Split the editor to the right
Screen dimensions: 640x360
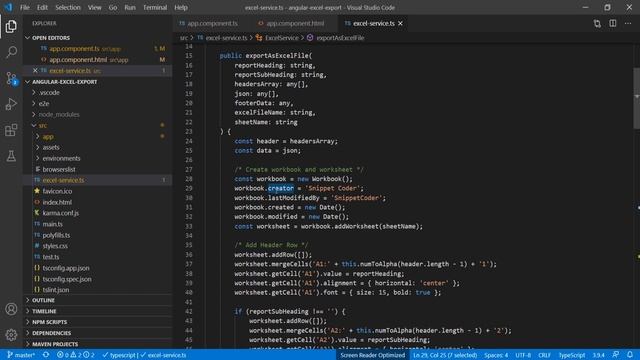coord(613,24)
